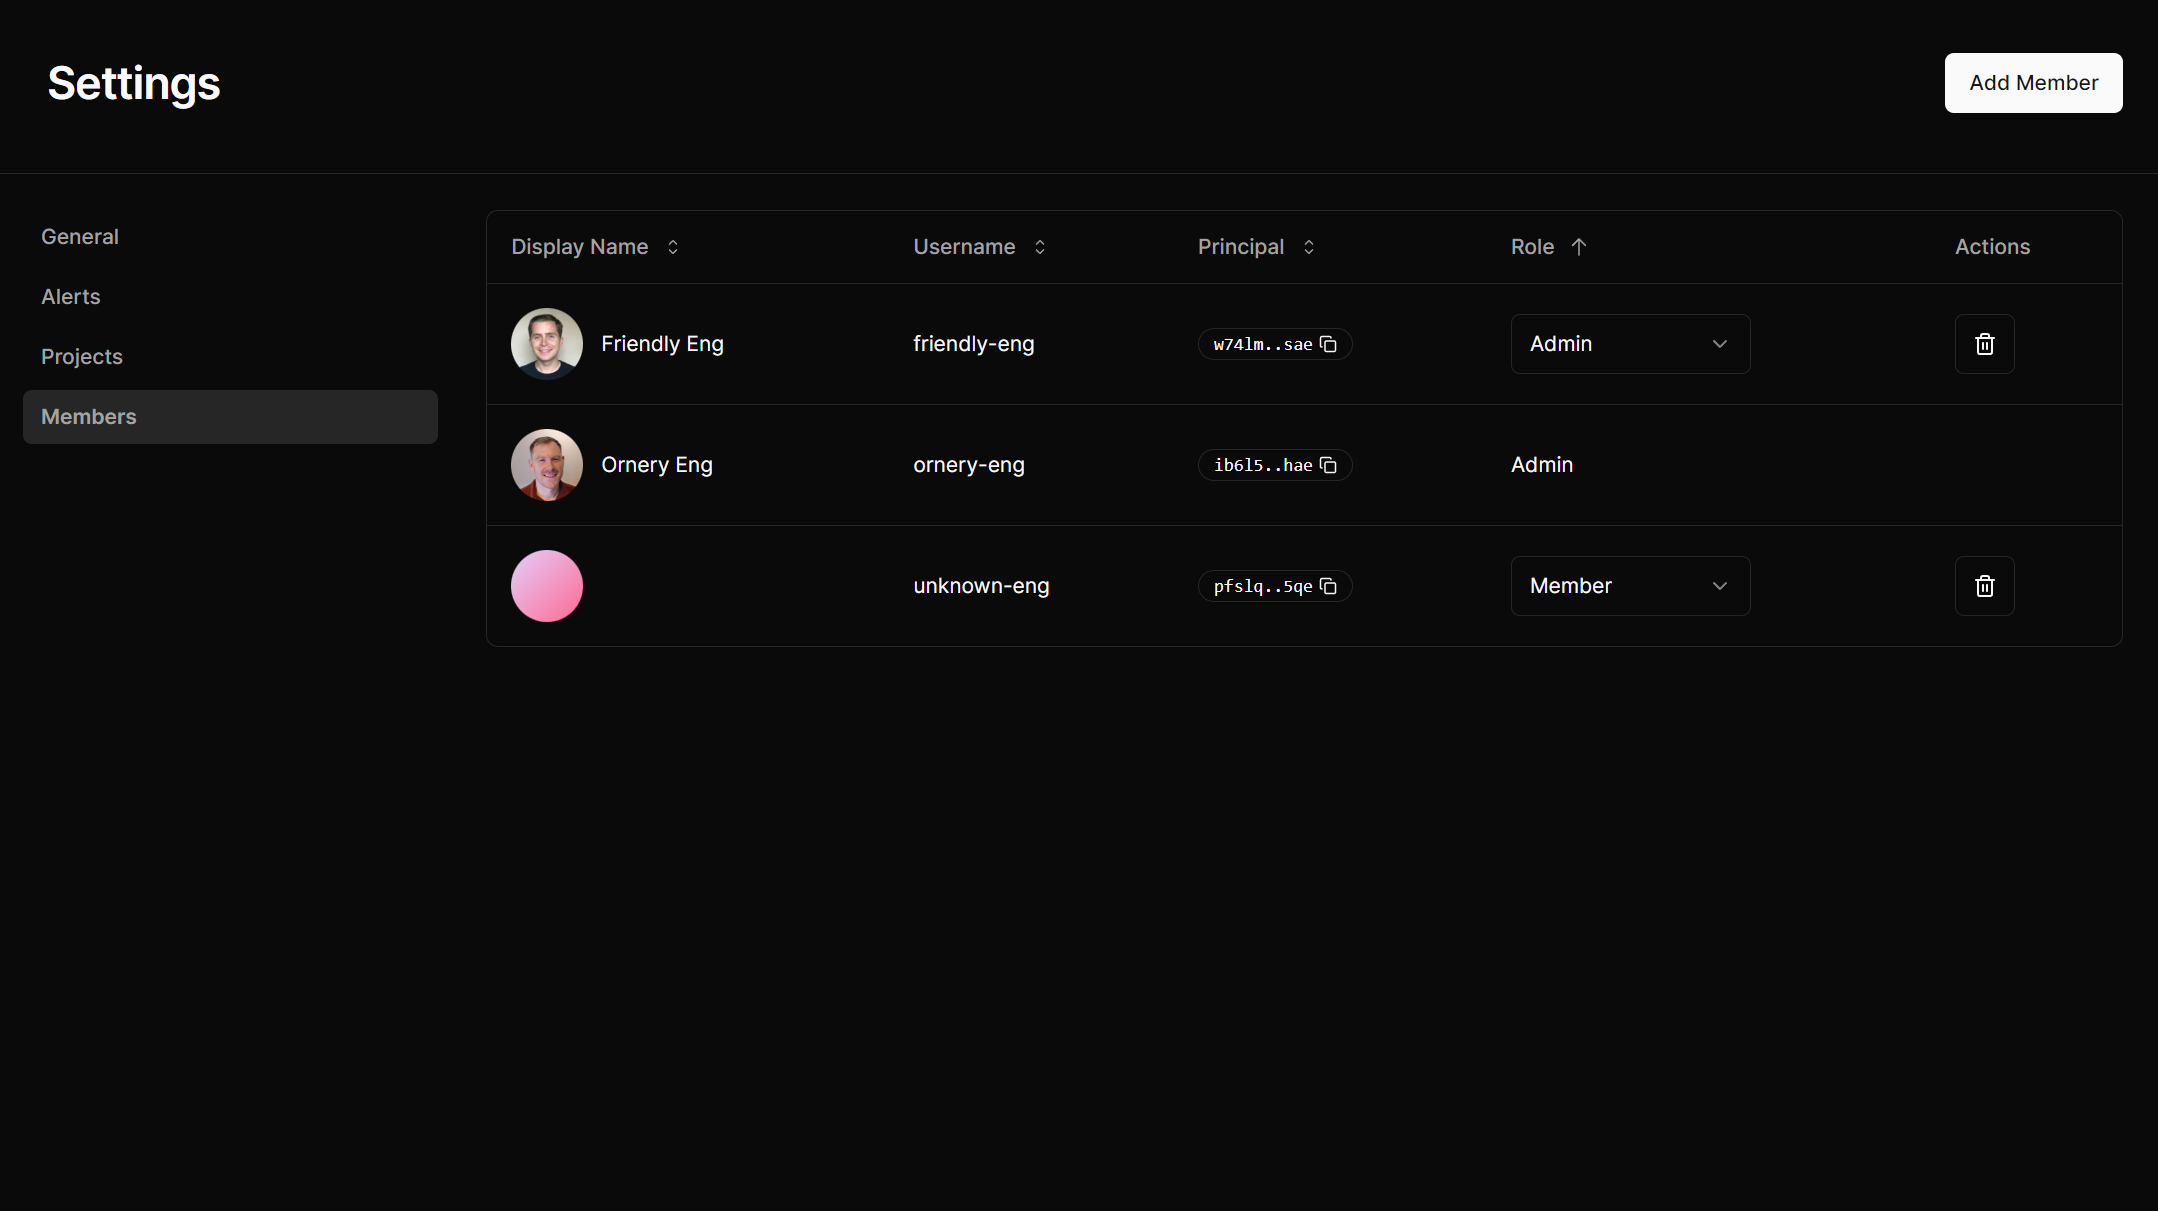The width and height of the screenshot is (2158, 1211).
Task: Go to the Alerts settings section
Action: [71, 297]
